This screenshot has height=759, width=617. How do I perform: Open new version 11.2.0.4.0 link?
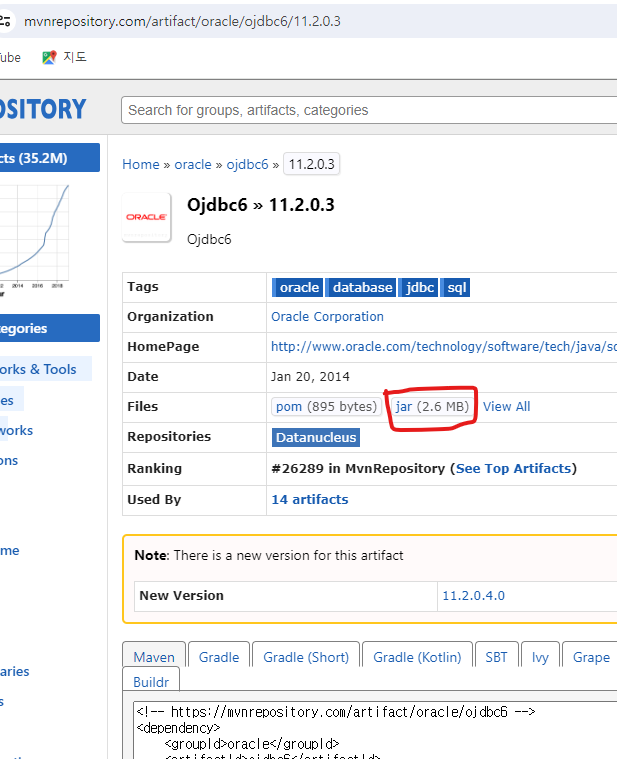tap(473, 595)
